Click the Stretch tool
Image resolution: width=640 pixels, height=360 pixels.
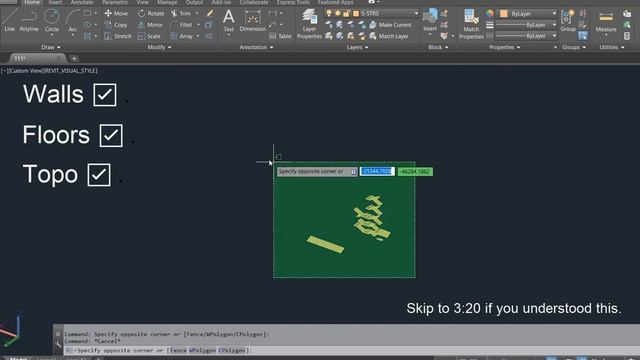118,36
